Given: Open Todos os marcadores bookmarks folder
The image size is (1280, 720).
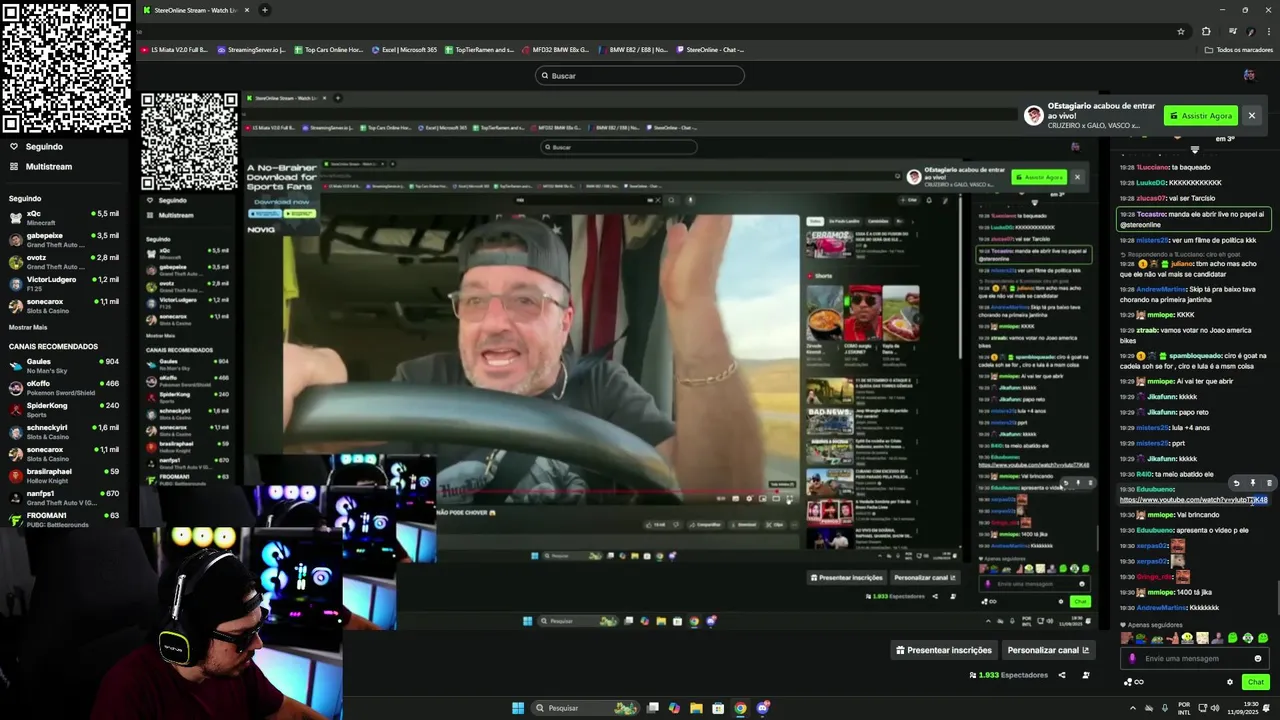Looking at the screenshot, I should point(1239,49).
